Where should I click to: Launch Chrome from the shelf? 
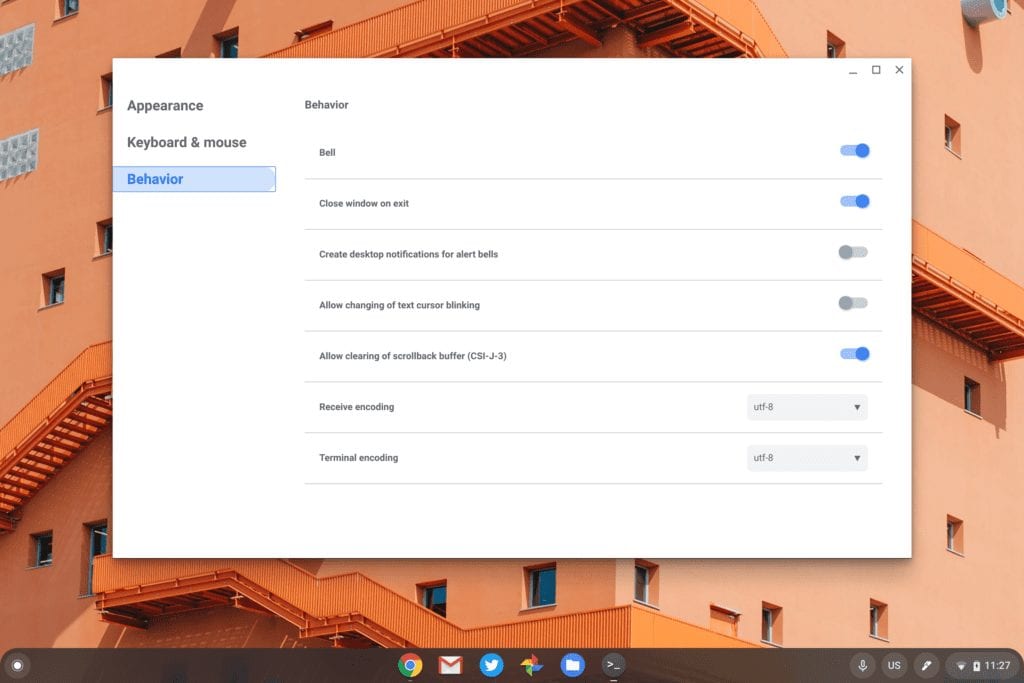410,665
